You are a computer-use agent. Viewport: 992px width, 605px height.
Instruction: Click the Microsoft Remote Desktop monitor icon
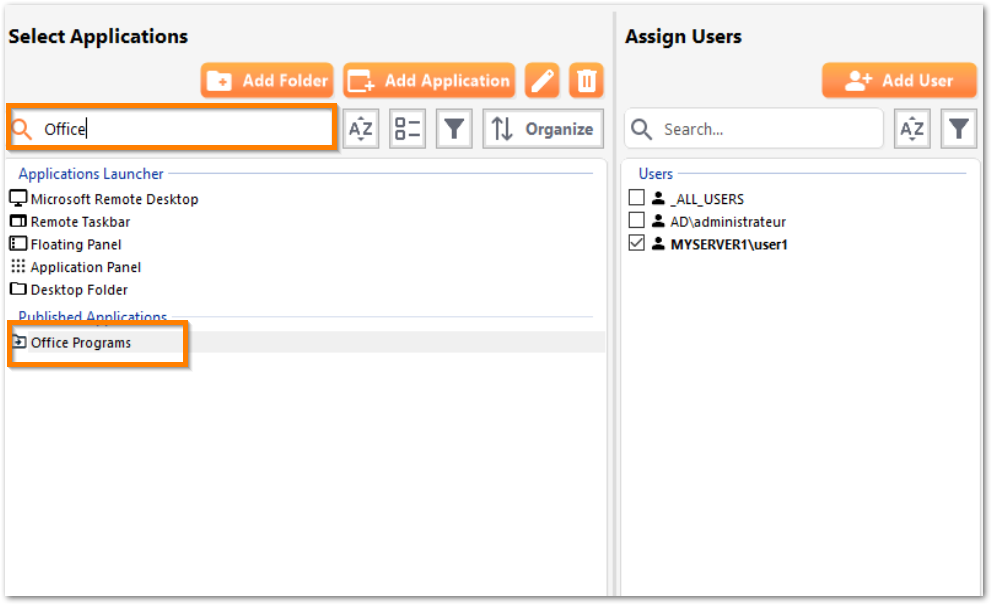tap(17, 198)
